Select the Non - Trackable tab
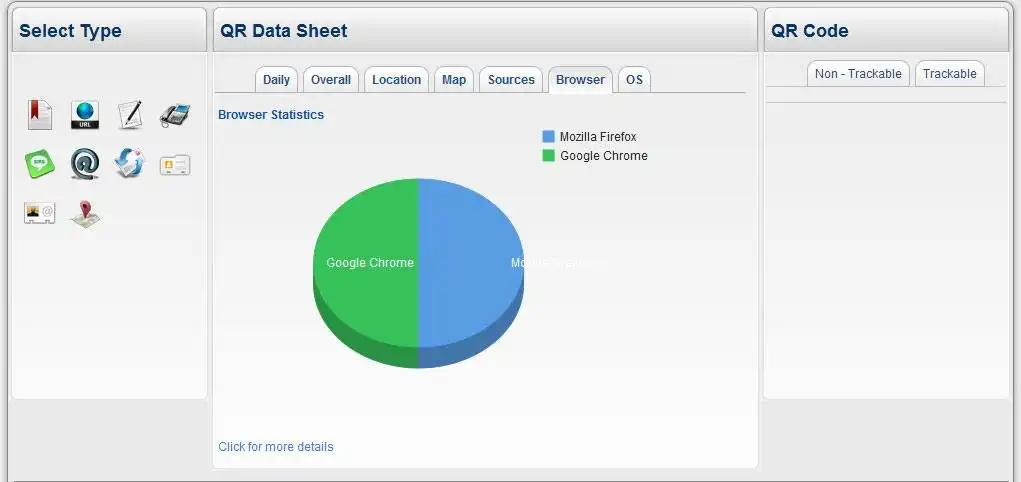1021x482 pixels. click(858, 74)
